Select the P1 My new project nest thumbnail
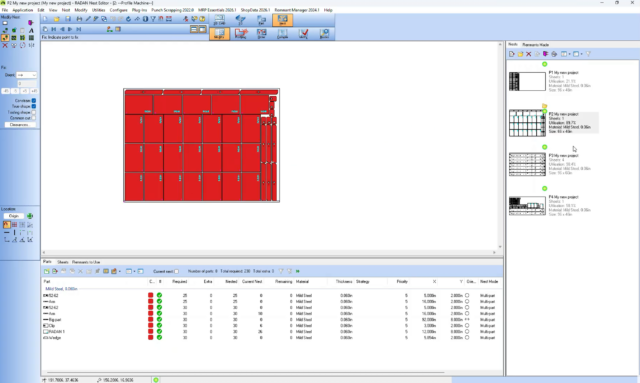The width and height of the screenshot is (640, 383). (x=527, y=81)
